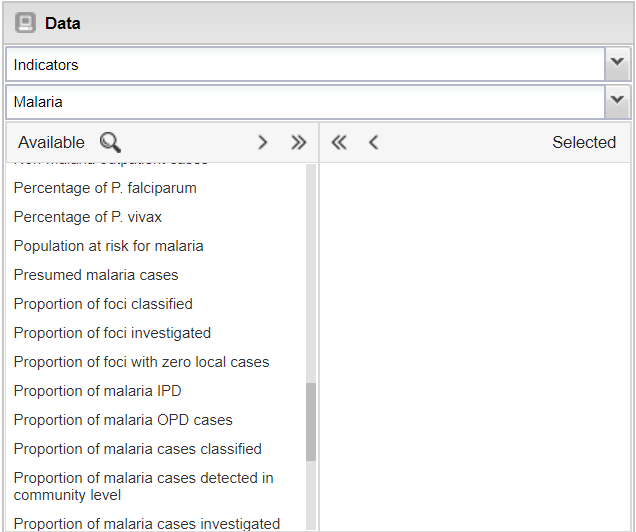The height and width of the screenshot is (532, 636).
Task: Pick Presumed malaria cases indicator
Action: pos(96,275)
